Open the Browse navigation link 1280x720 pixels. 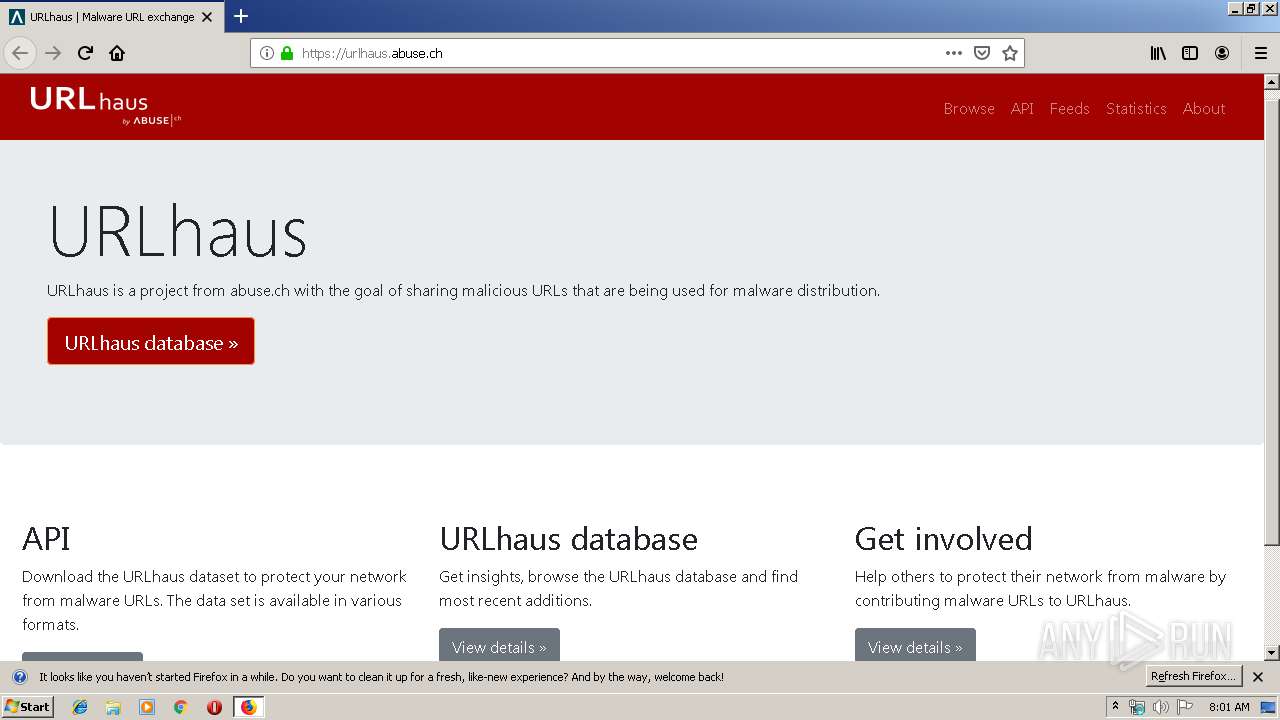click(x=969, y=109)
